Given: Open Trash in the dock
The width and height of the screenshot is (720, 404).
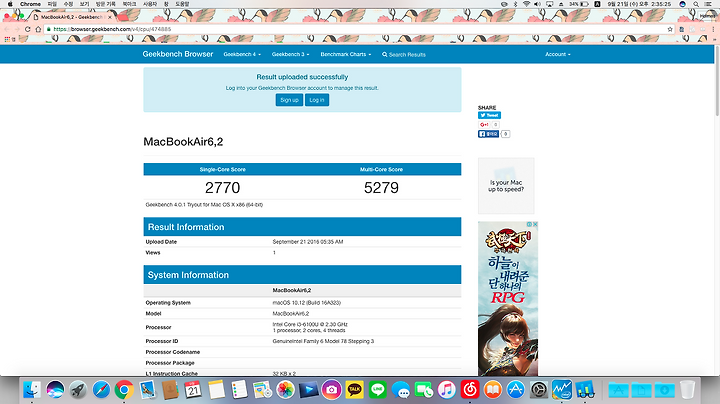Looking at the screenshot, I should coord(687,390).
